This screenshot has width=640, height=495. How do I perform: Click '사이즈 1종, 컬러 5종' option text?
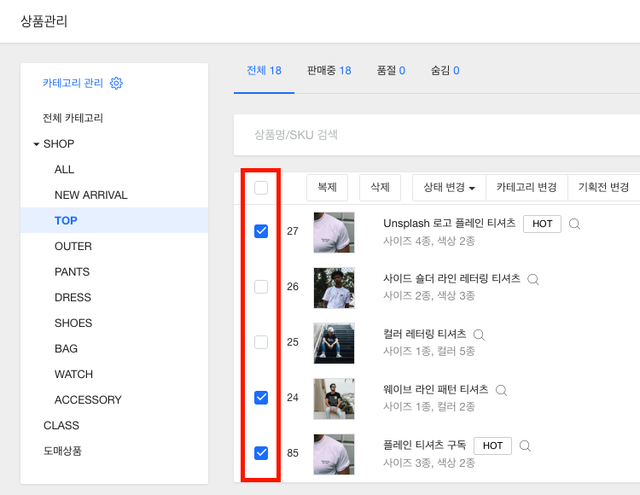pos(429,351)
